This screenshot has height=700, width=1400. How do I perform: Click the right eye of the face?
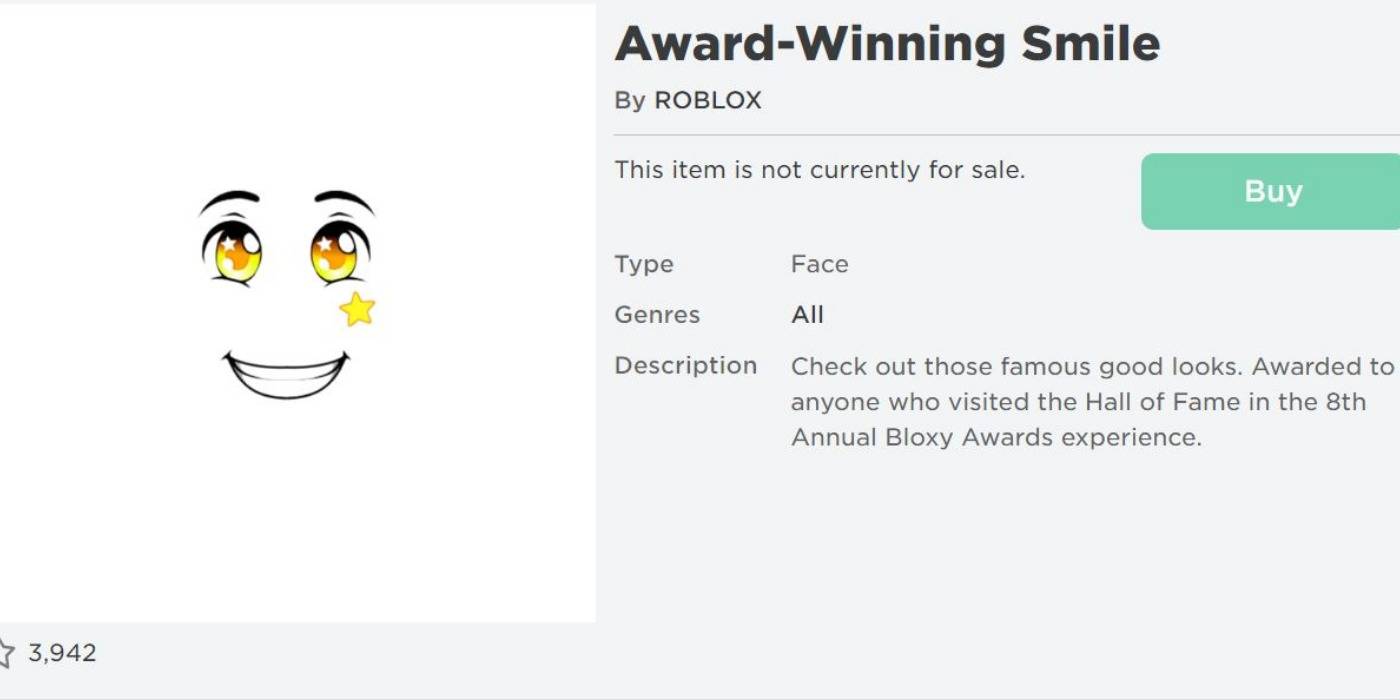point(338,251)
